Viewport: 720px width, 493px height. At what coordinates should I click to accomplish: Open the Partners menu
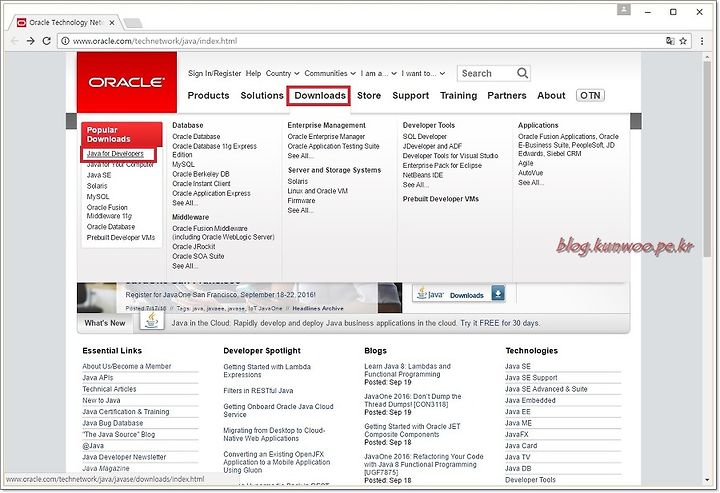click(506, 95)
